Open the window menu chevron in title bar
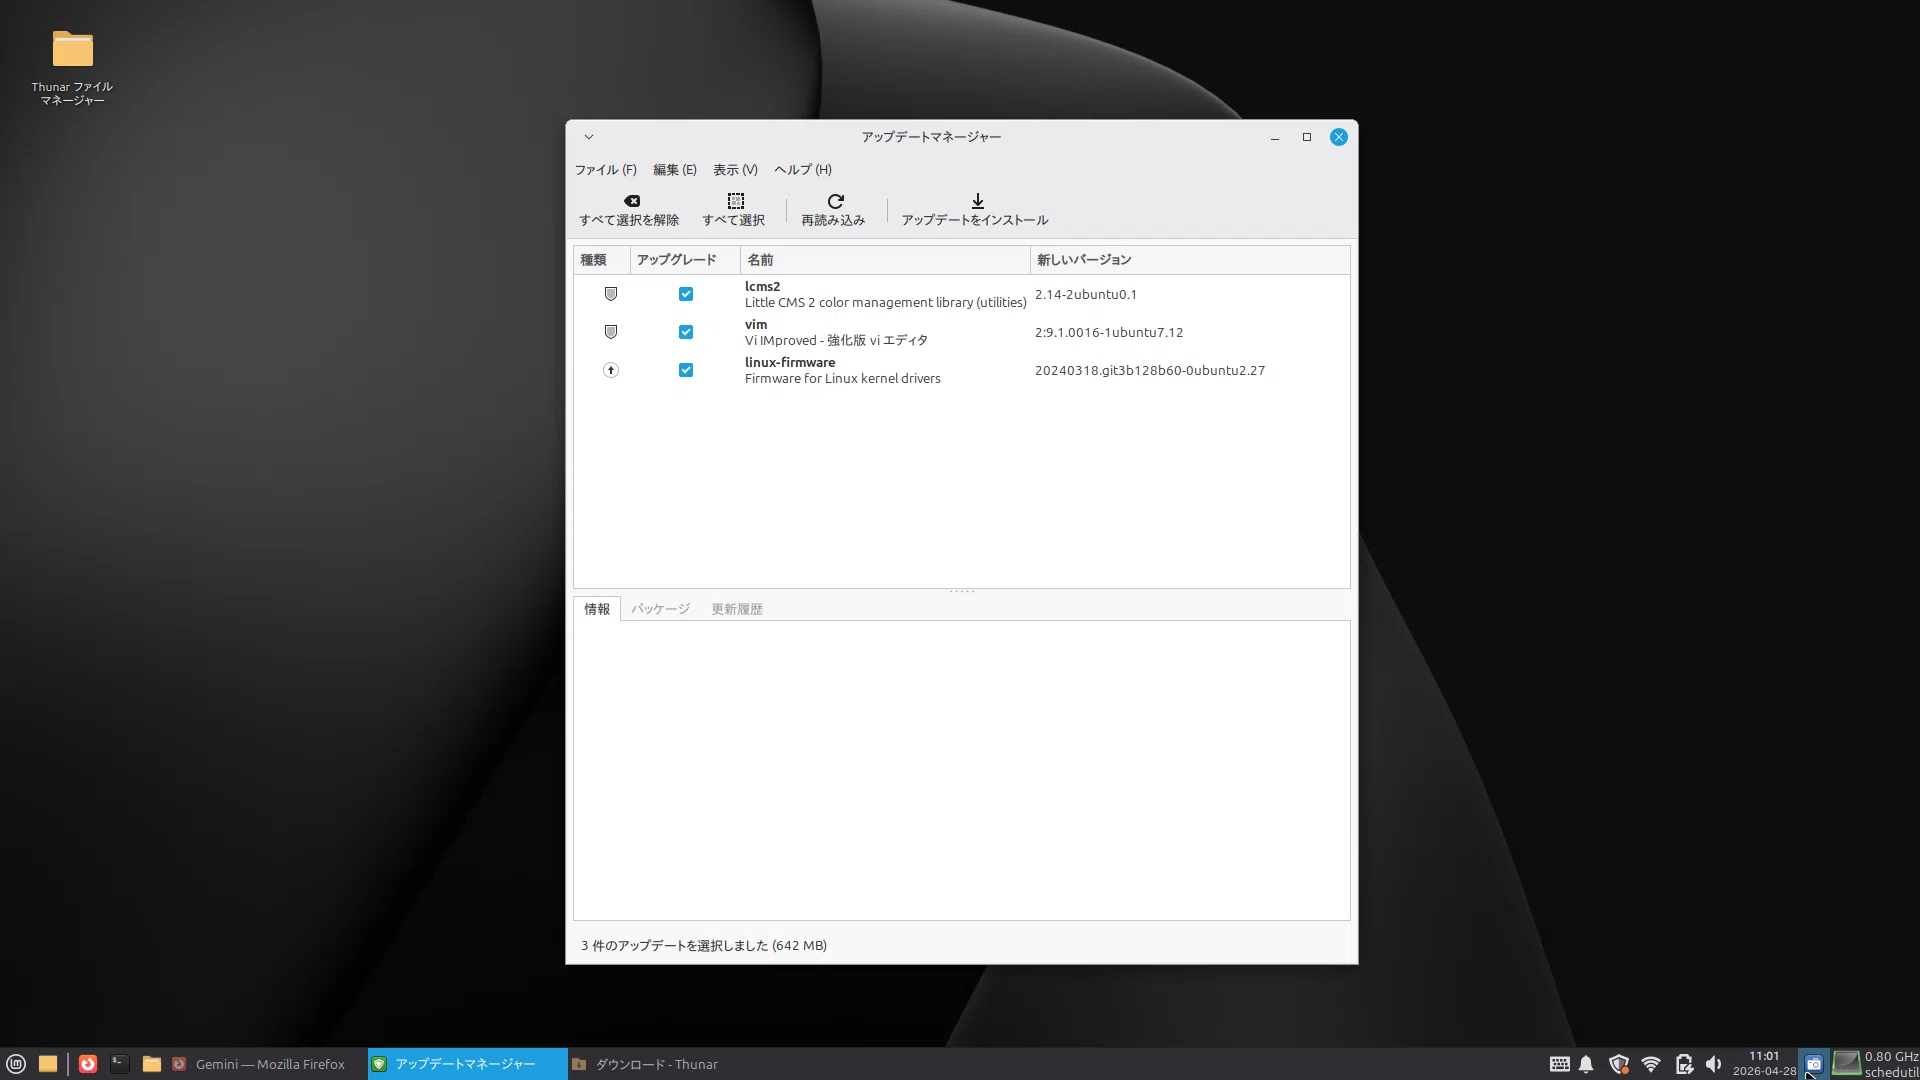The height and width of the screenshot is (1080, 1920). coord(589,137)
